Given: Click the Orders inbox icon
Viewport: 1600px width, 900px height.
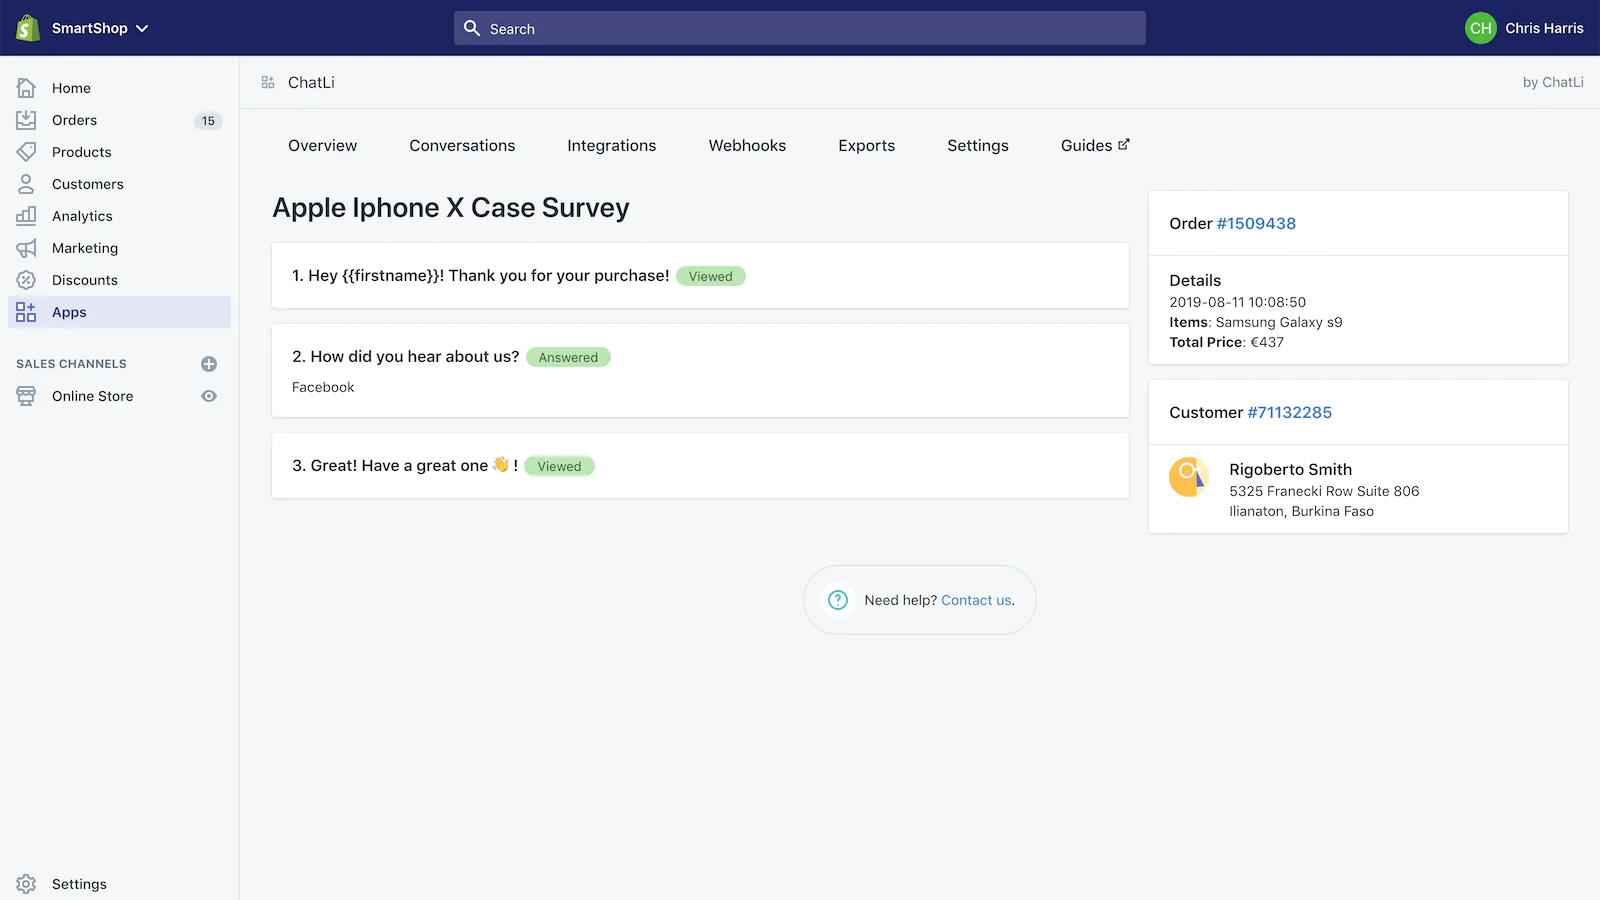Looking at the screenshot, I should tap(26, 120).
